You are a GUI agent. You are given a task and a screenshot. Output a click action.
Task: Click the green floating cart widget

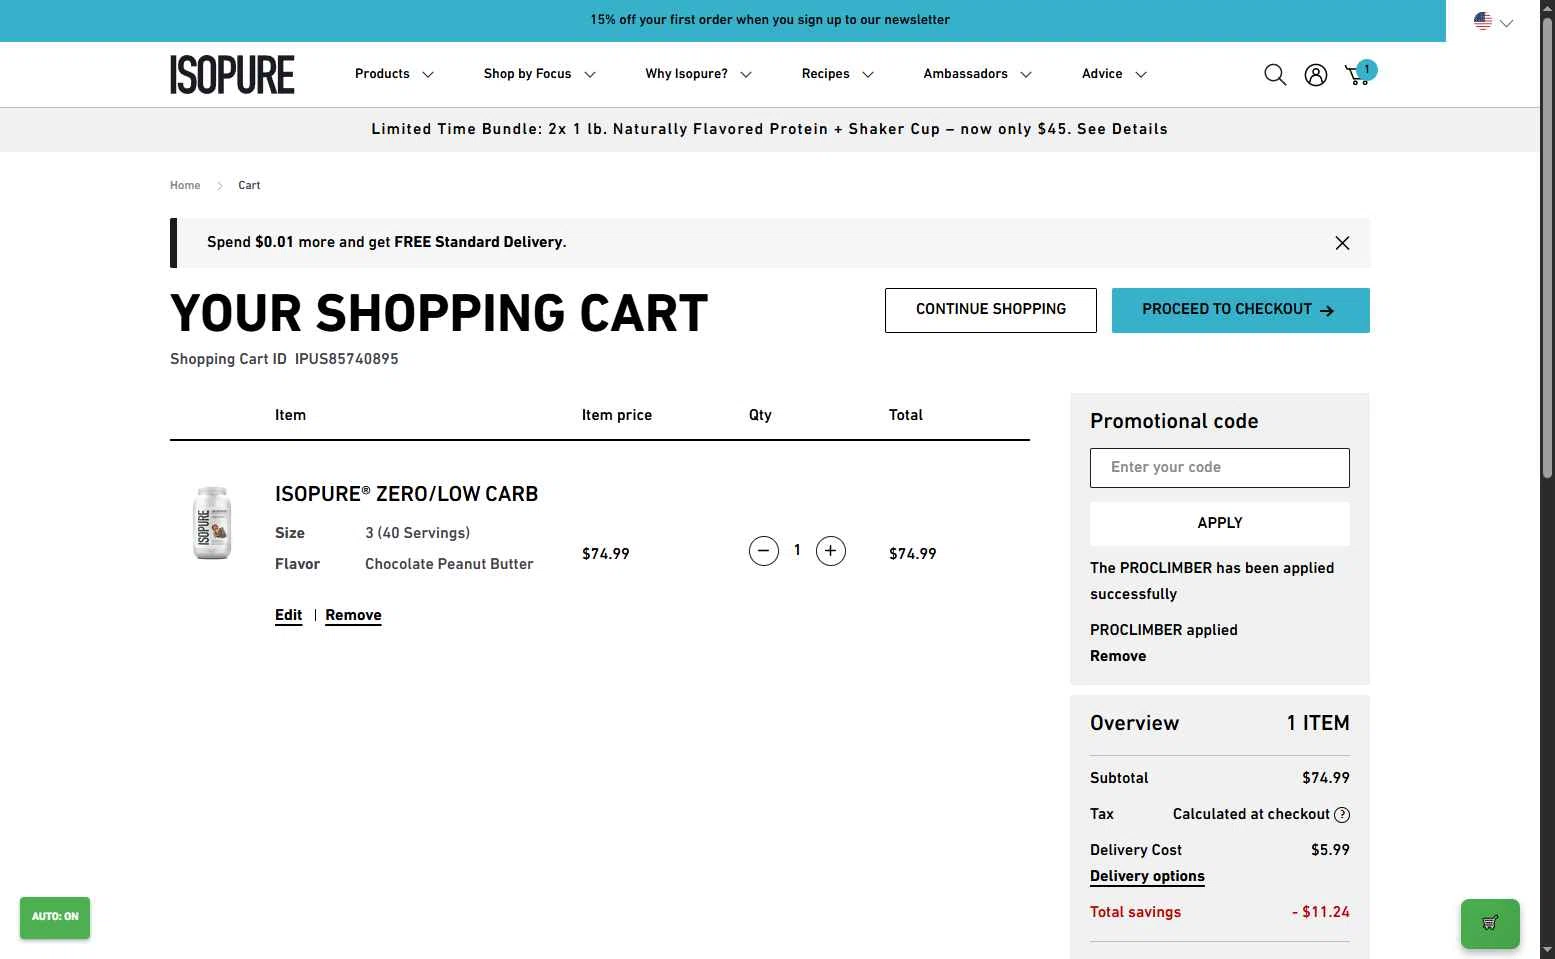click(1490, 923)
